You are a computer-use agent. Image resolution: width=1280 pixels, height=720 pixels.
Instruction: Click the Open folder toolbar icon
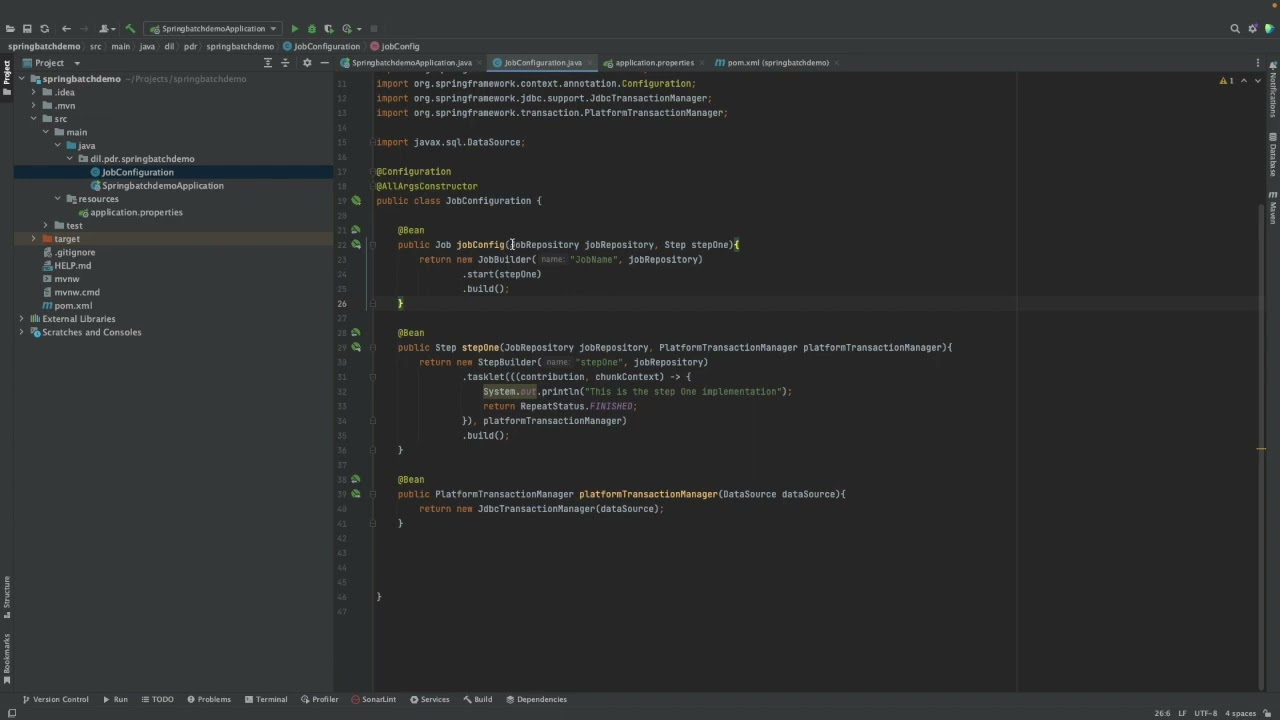tap(10, 29)
